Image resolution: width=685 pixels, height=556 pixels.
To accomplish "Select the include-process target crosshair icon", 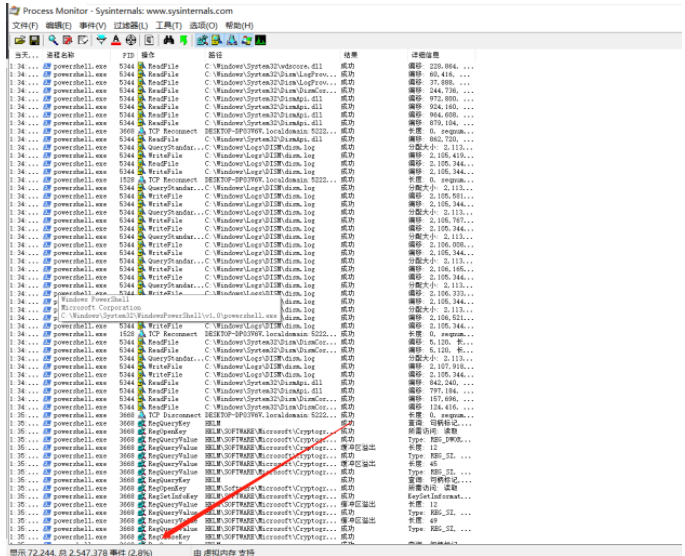I will point(131,40).
